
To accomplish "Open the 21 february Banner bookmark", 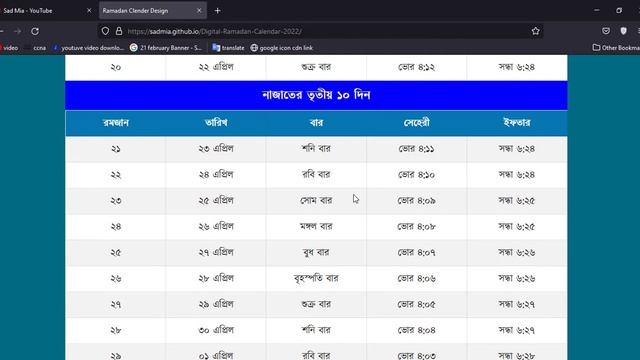I will pyautogui.click(x=166, y=48).
